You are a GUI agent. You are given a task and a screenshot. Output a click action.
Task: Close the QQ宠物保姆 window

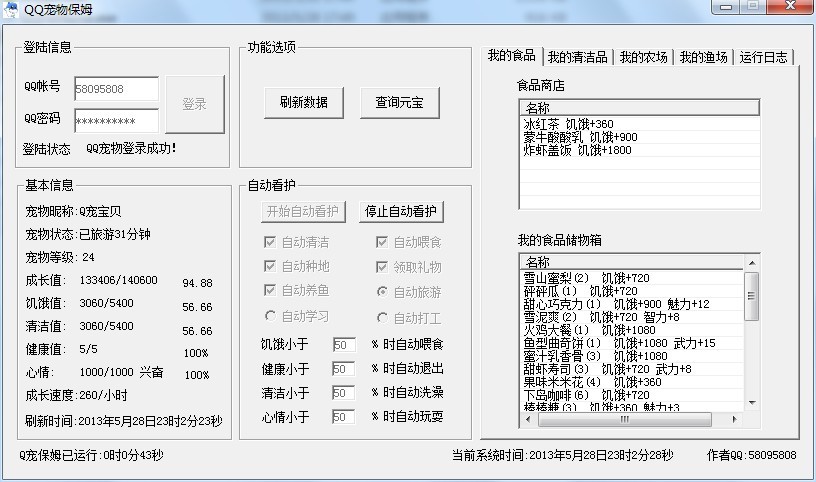click(x=790, y=7)
